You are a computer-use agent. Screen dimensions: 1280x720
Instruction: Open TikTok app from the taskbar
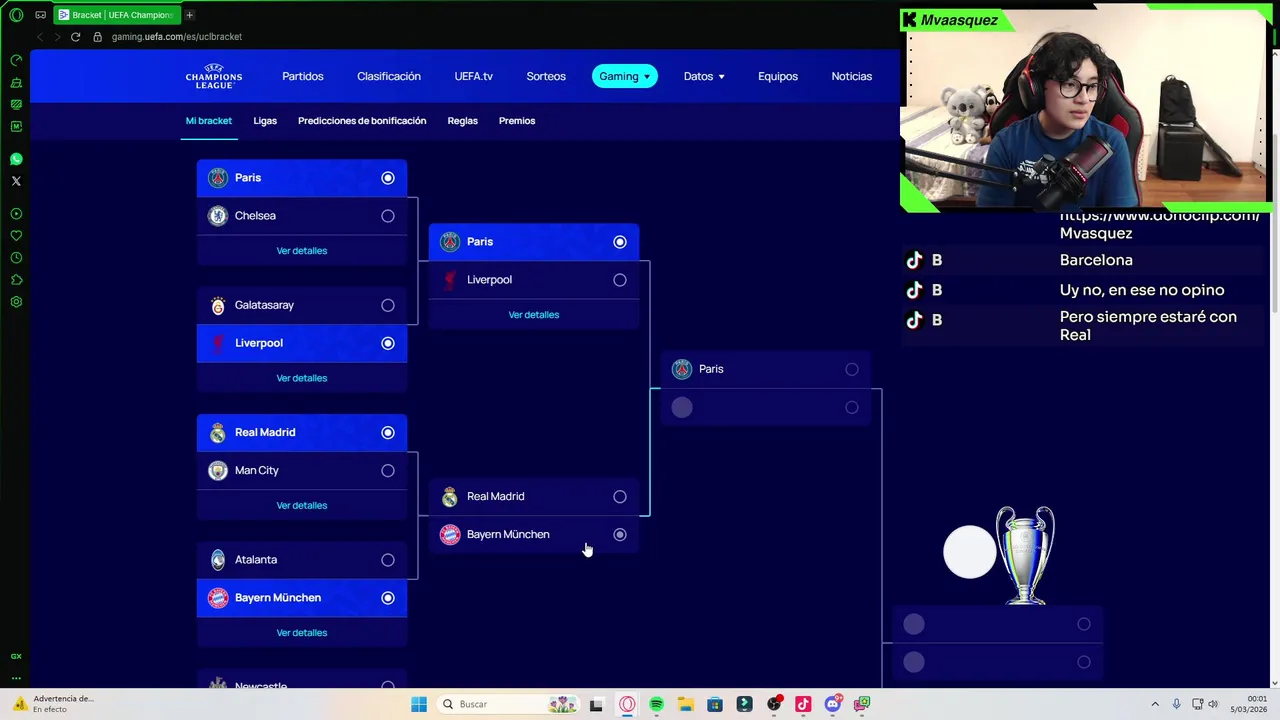tap(803, 704)
